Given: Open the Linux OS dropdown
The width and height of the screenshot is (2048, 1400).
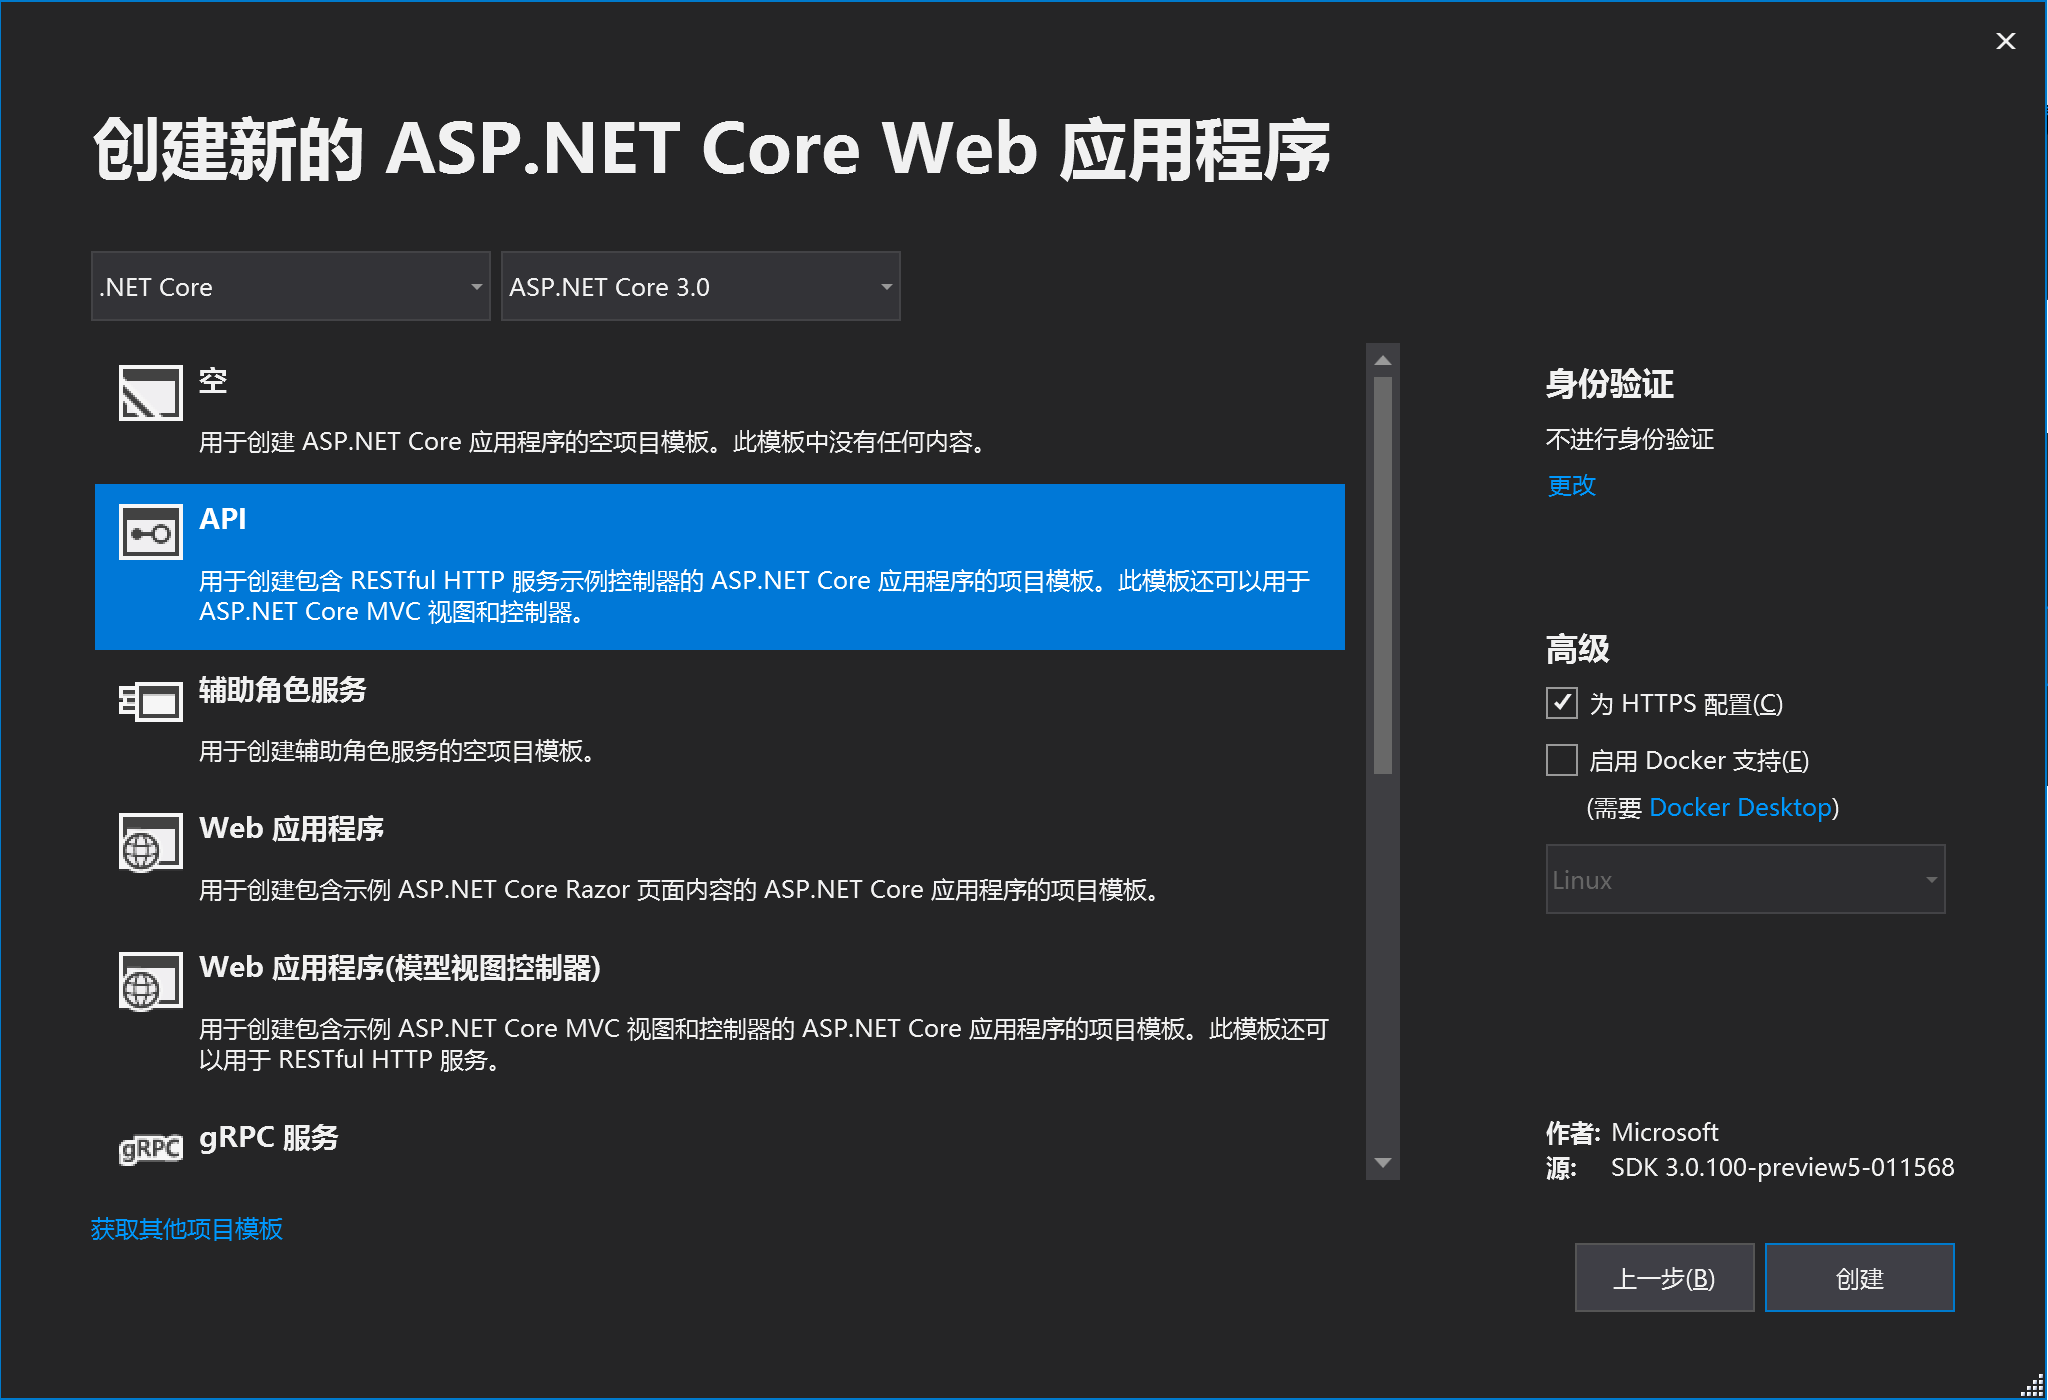Looking at the screenshot, I should [x=1745, y=880].
